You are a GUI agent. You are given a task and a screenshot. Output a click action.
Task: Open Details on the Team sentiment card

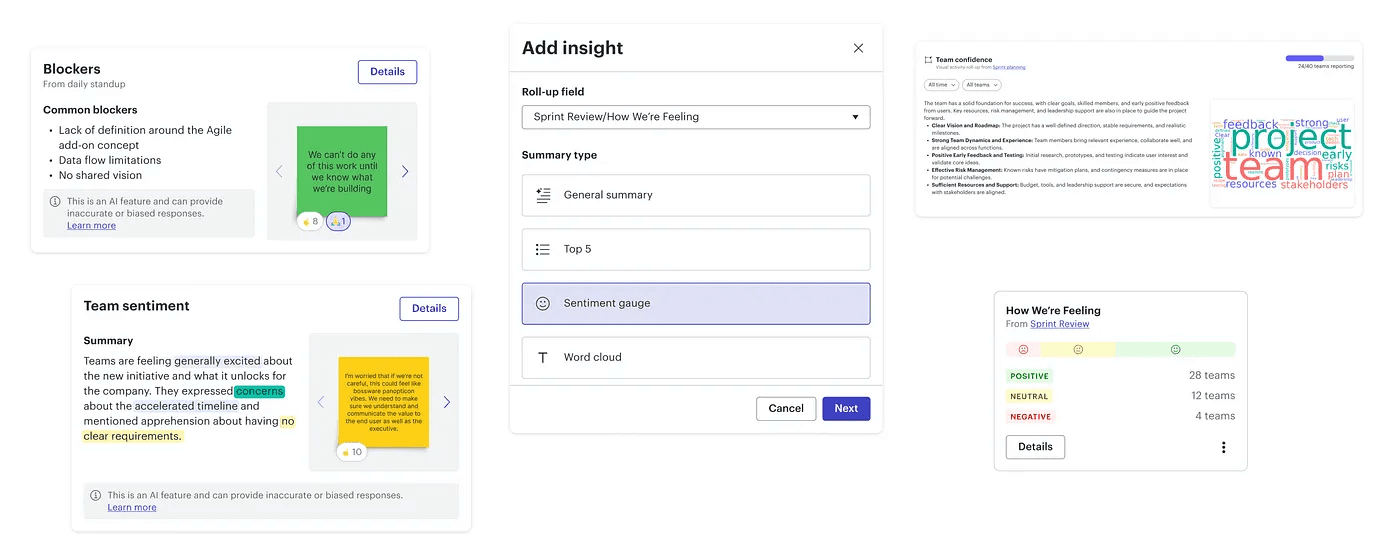click(429, 309)
